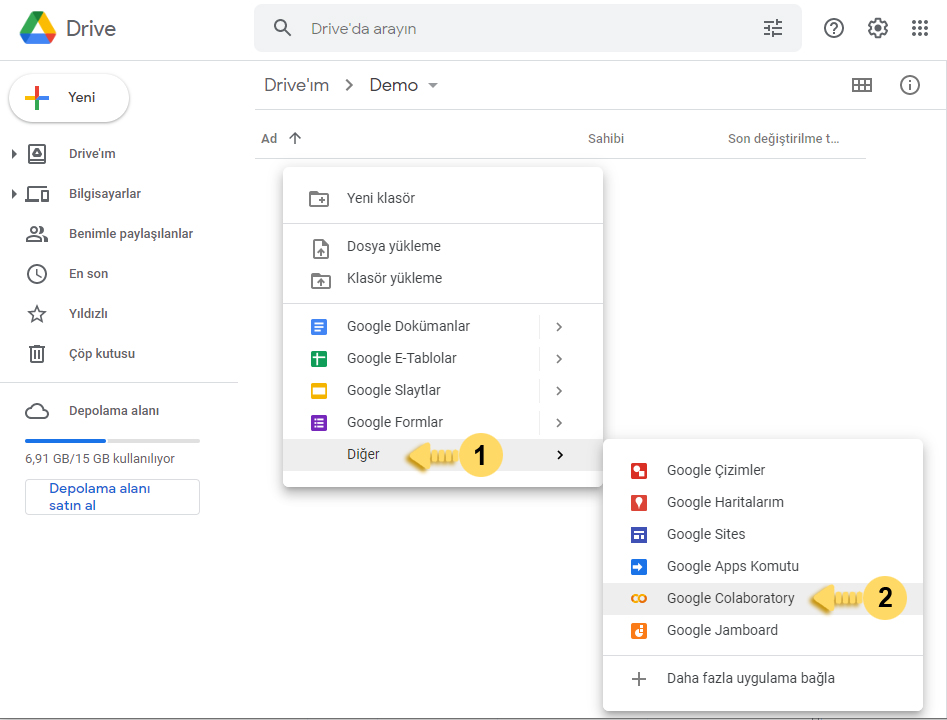Expand the Bilgisayarlar tree arrow
Screen dimensions: 947x720
[14, 194]
